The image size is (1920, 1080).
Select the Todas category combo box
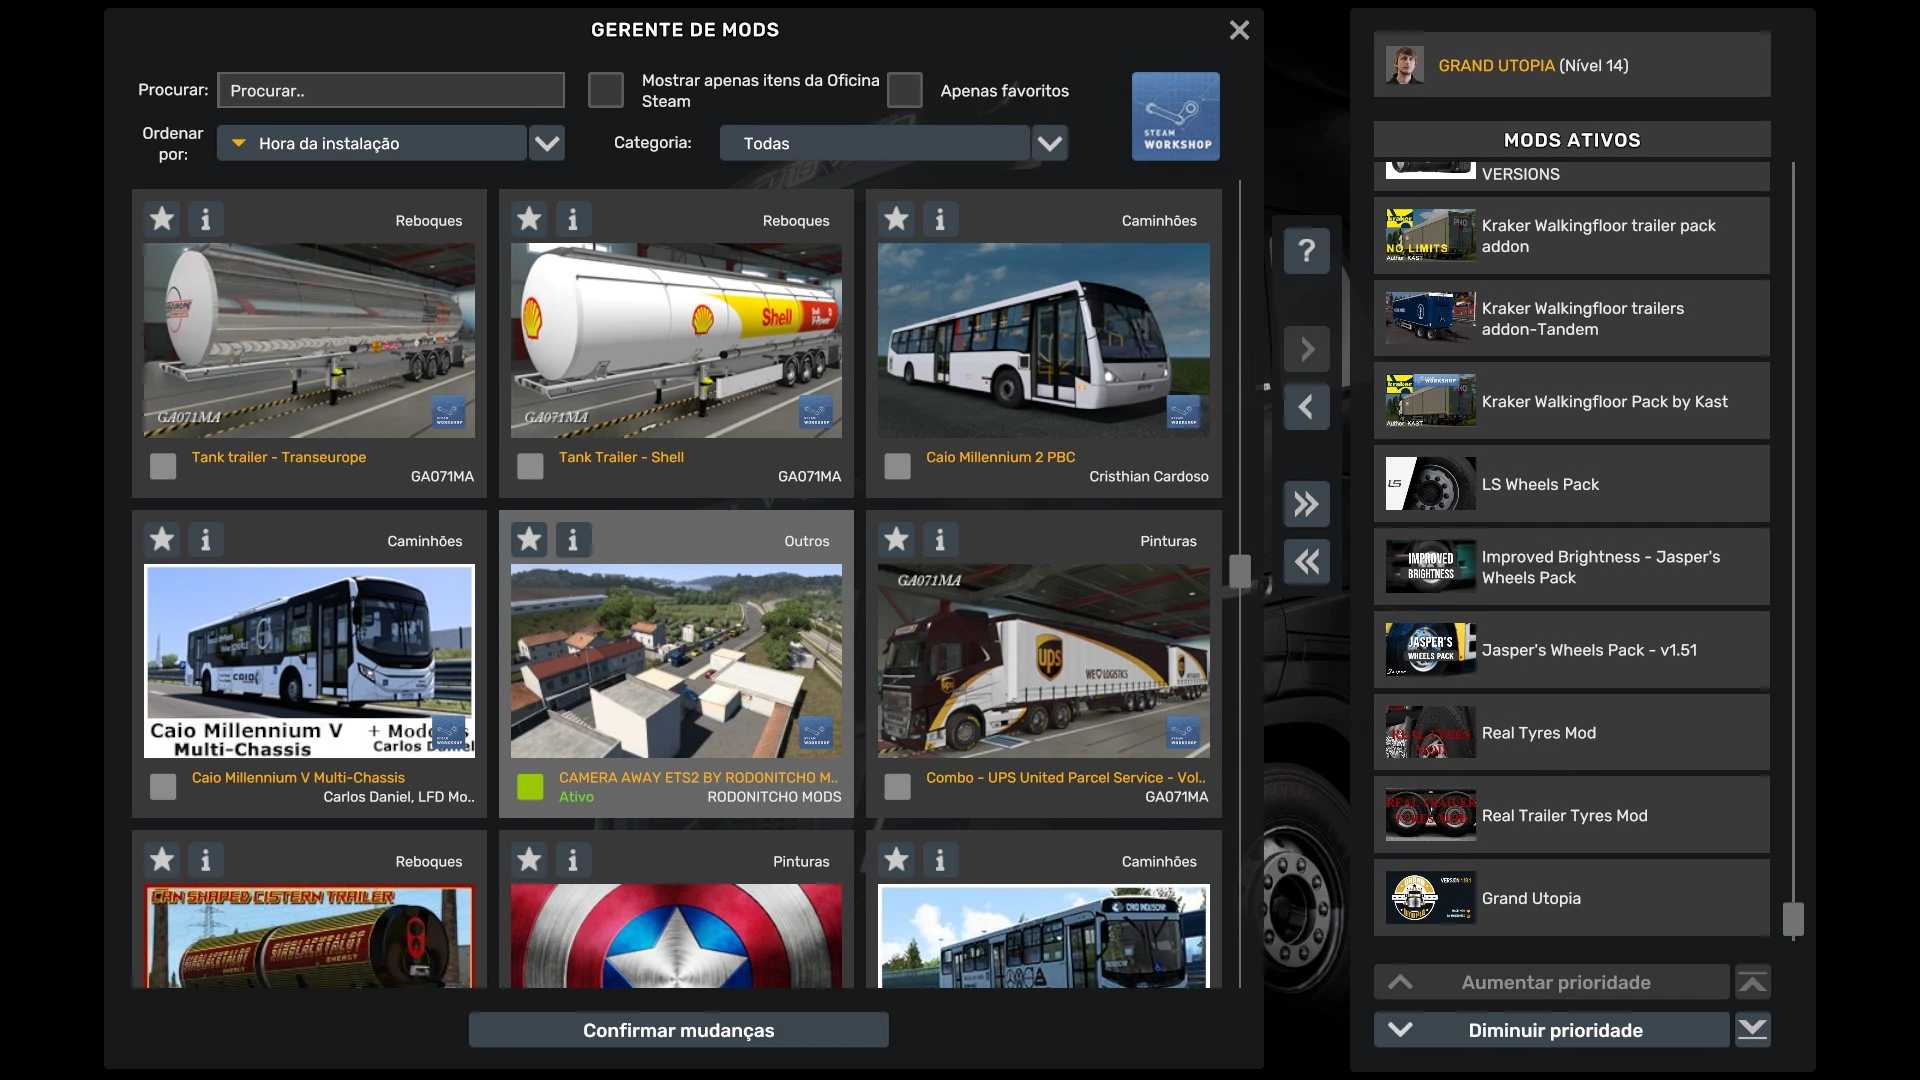pos(874,143)
